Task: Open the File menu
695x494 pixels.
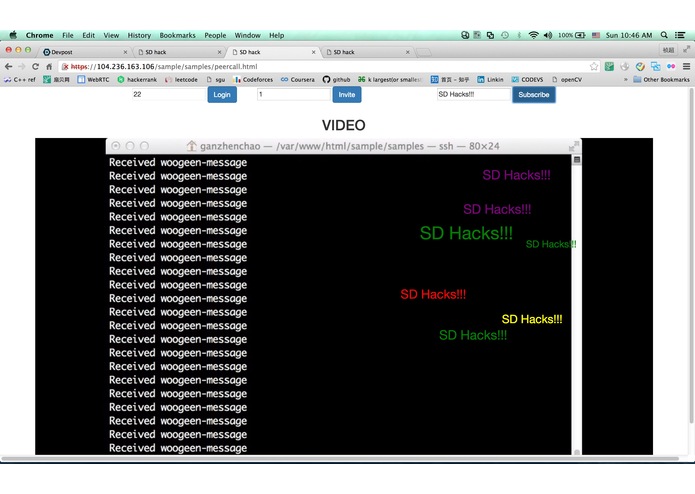Action: (x=68, y=35)
